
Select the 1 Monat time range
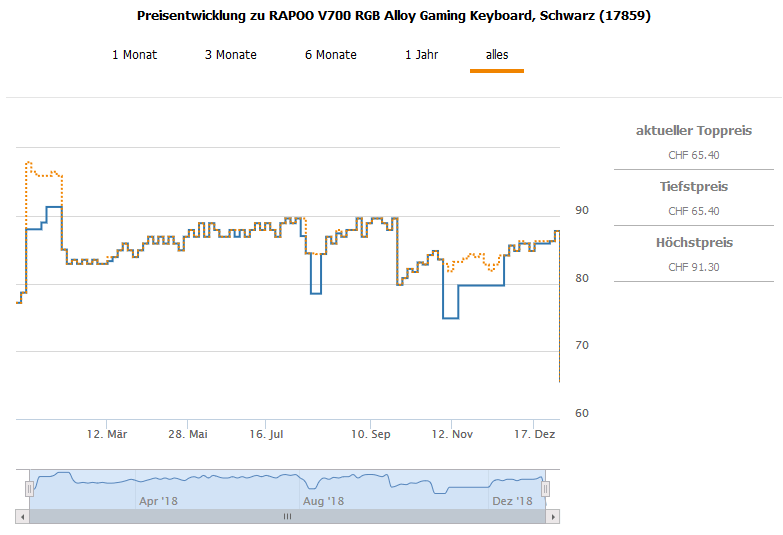pos(134,55)
